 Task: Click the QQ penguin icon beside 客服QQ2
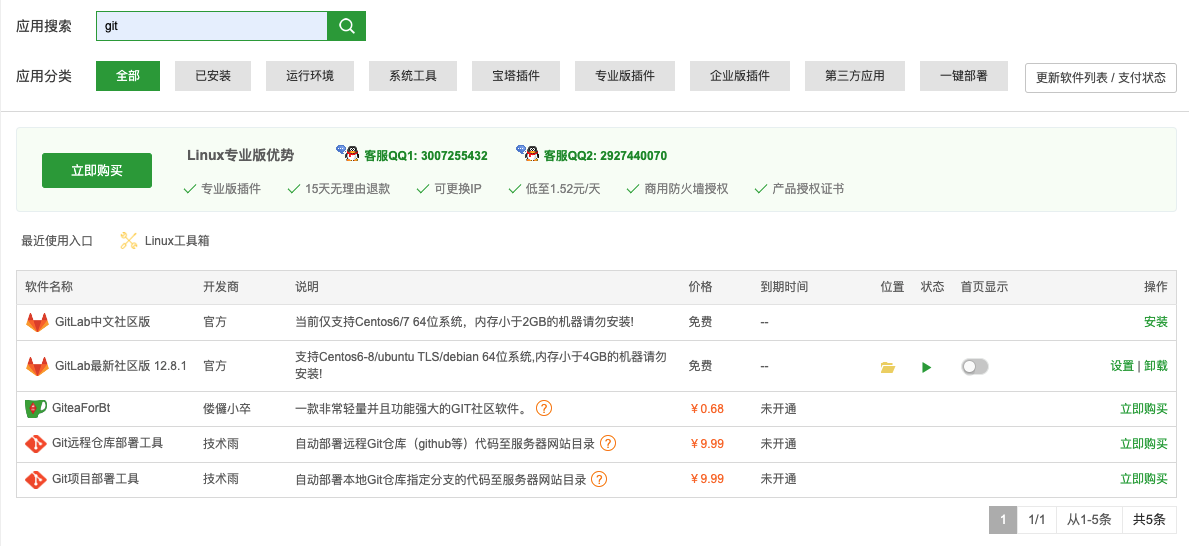[x=527, y=153]
